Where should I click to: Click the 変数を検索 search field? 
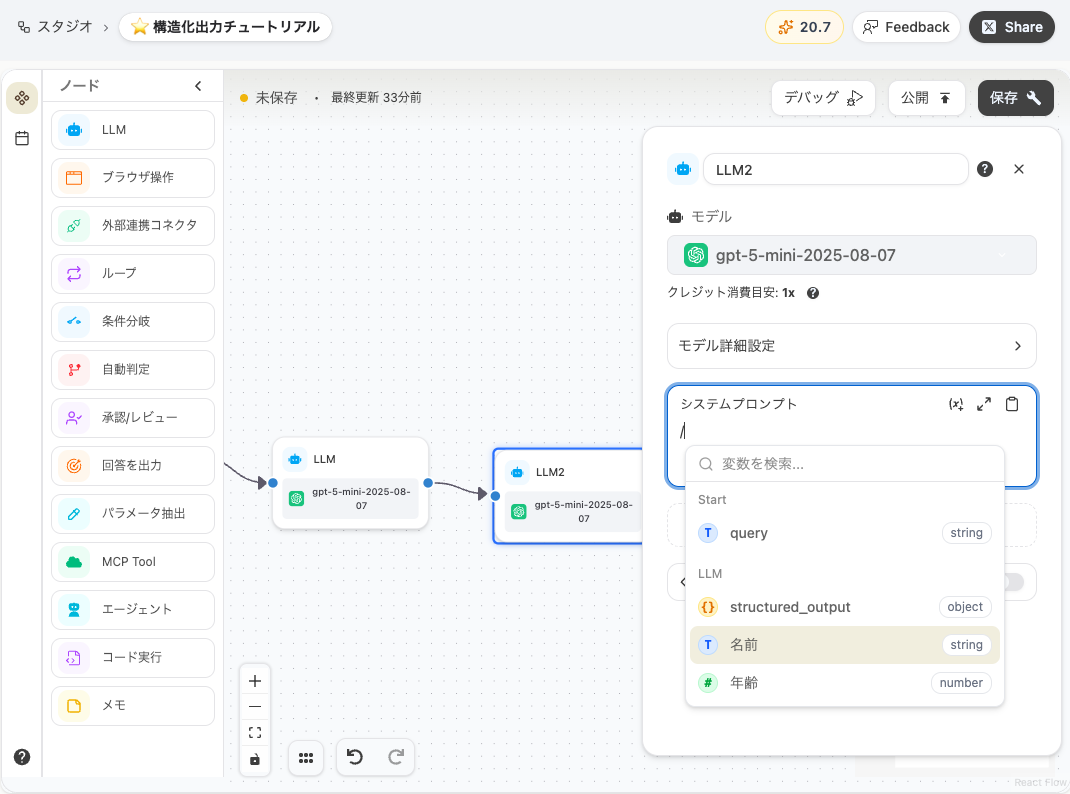(855, 464)
